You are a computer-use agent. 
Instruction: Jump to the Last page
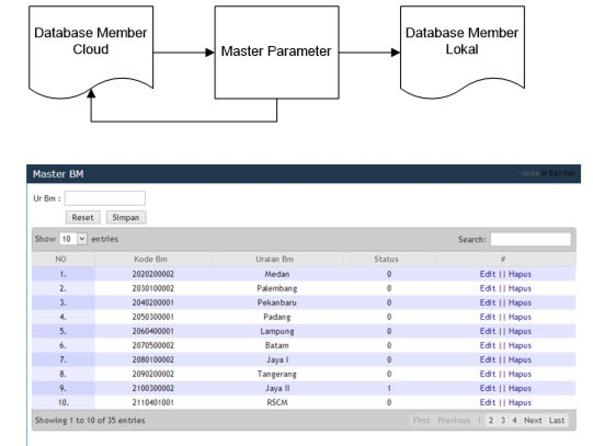tap(557, 420)
